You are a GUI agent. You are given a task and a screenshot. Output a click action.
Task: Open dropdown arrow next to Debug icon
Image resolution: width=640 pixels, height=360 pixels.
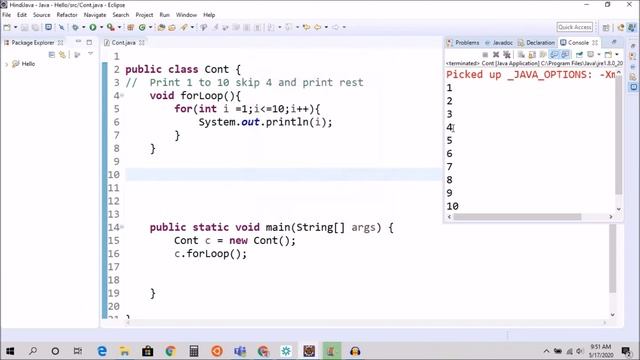coord(83,27)
